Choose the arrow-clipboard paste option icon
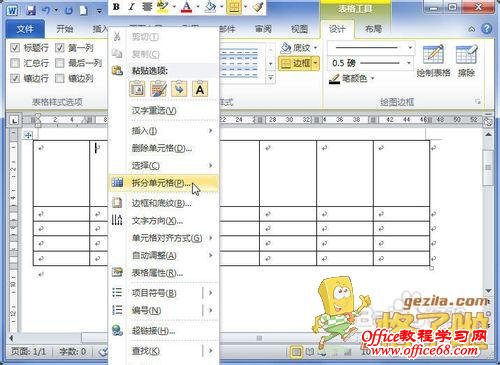The height and width of the screenshot is (365, 500). pyautogui.click(x=179, y=89)
